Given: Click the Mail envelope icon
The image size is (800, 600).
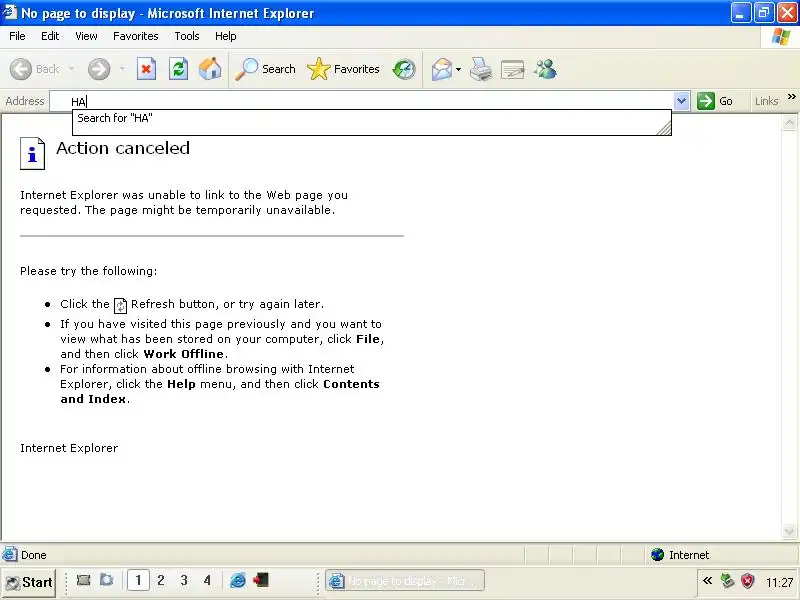Looking at the screenshot, I should tap(442, 69).
